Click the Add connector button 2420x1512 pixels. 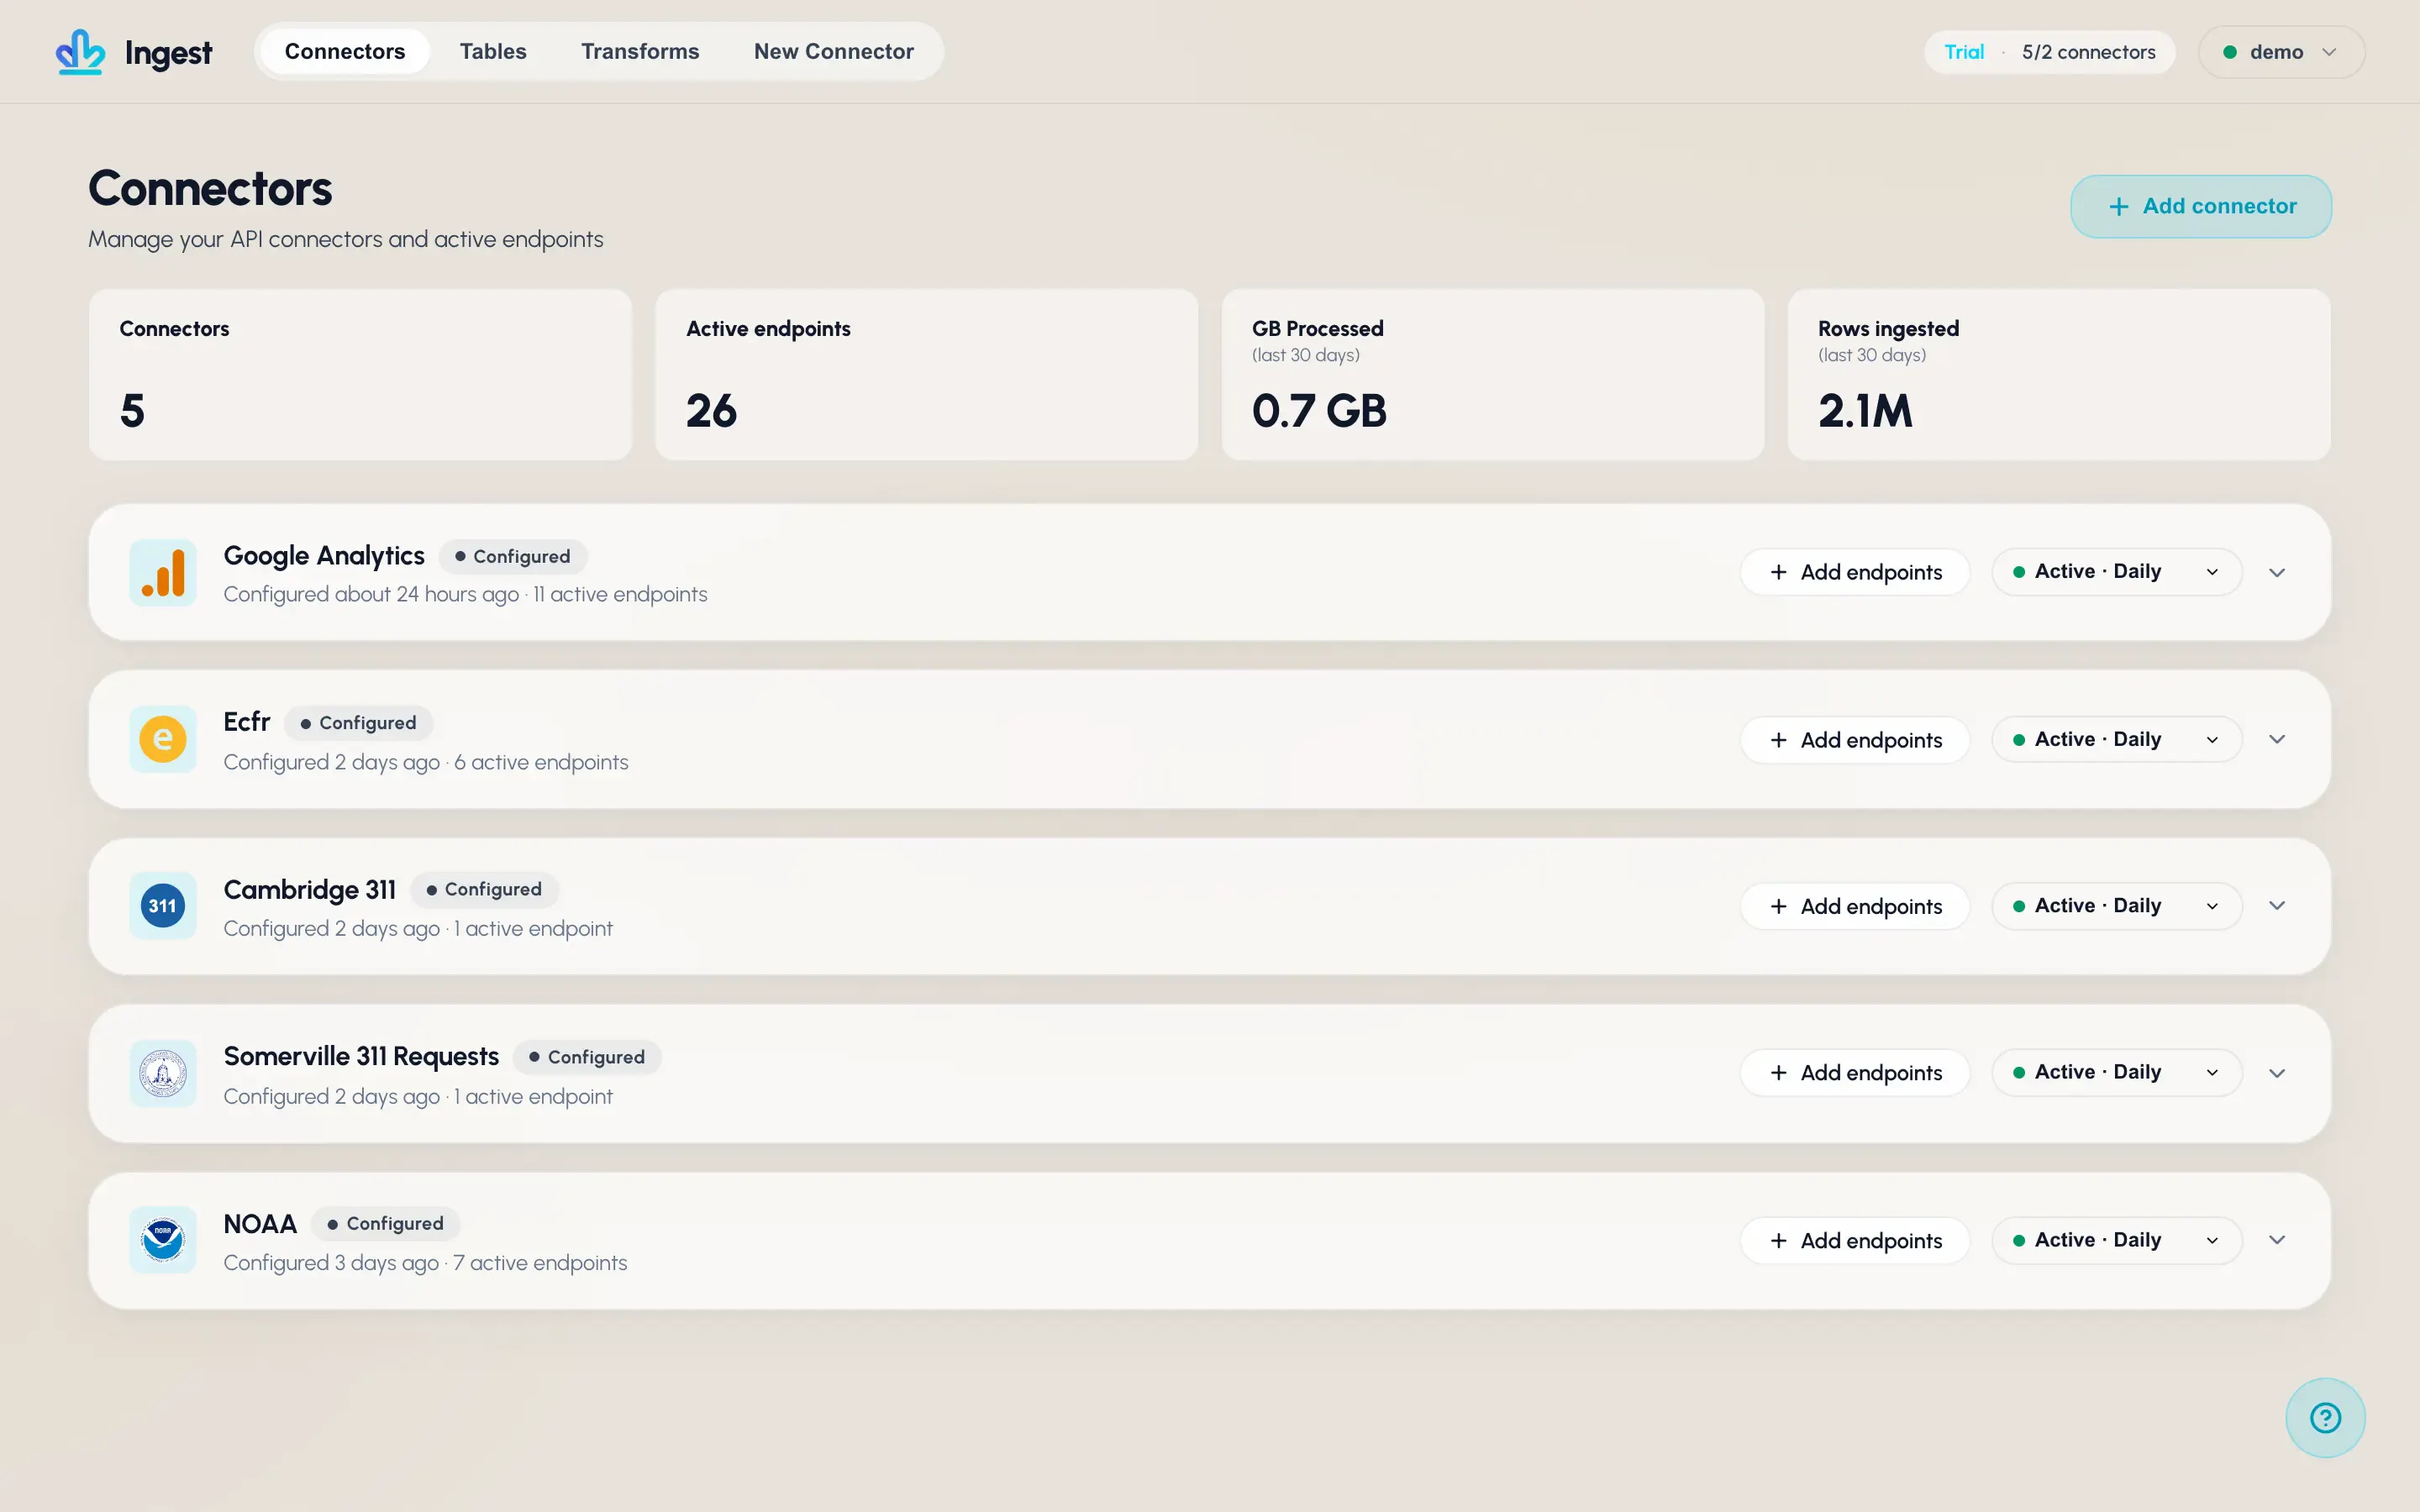coord(2201,207)
